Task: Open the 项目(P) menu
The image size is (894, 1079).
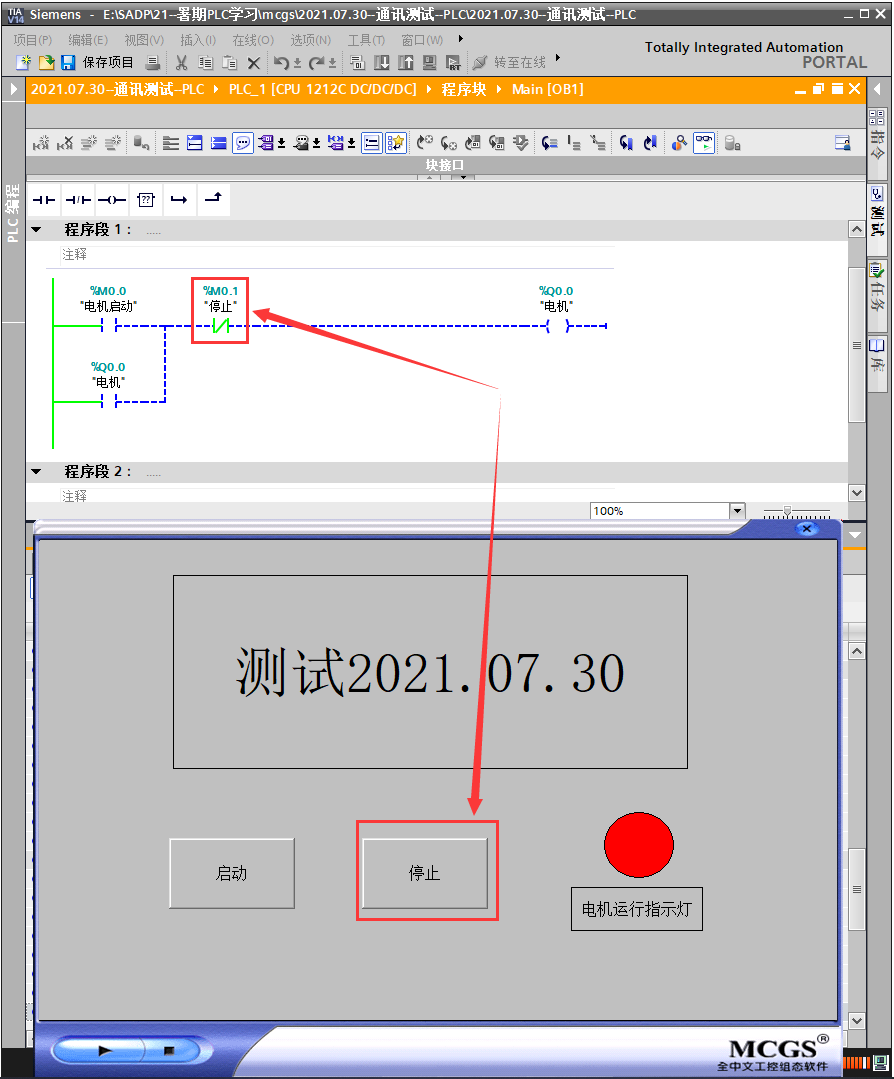Action: click(32, 40)
